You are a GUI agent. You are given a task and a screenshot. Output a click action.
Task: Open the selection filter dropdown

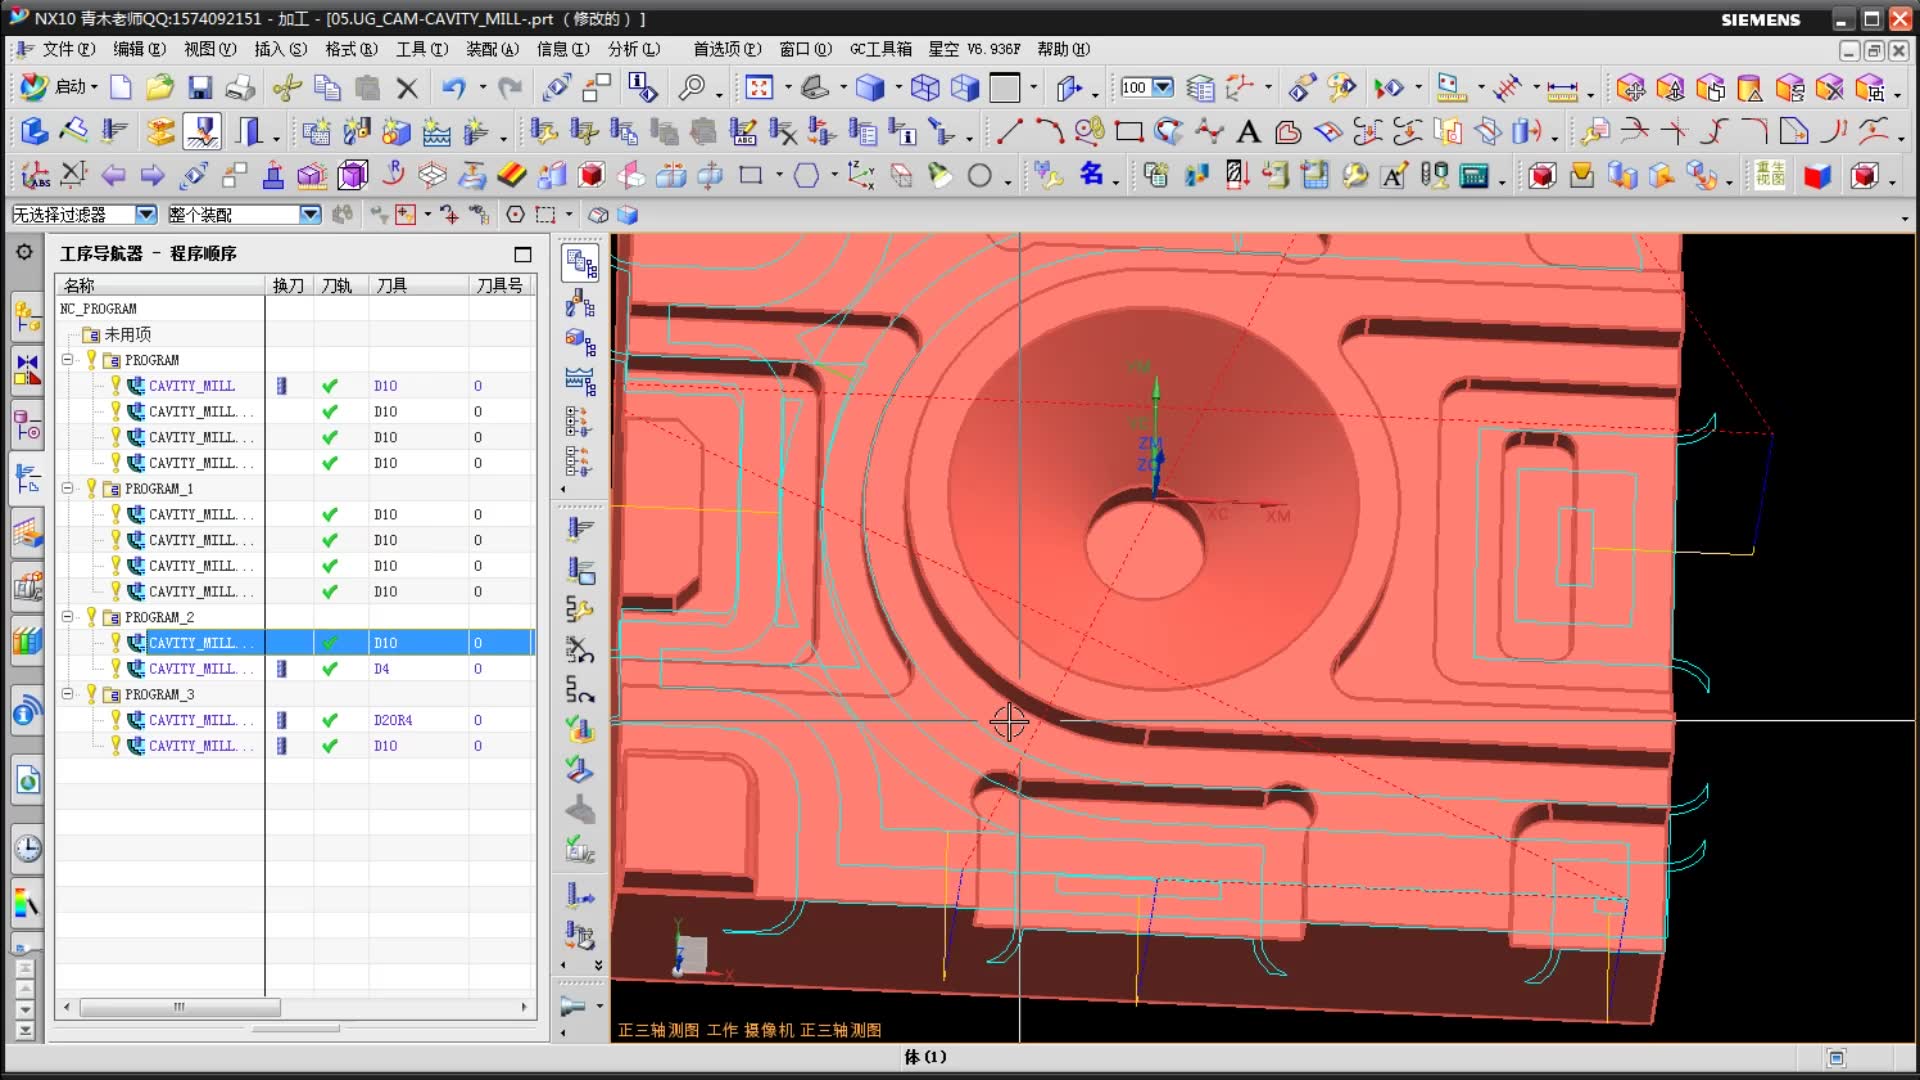[x=146, y=214]
